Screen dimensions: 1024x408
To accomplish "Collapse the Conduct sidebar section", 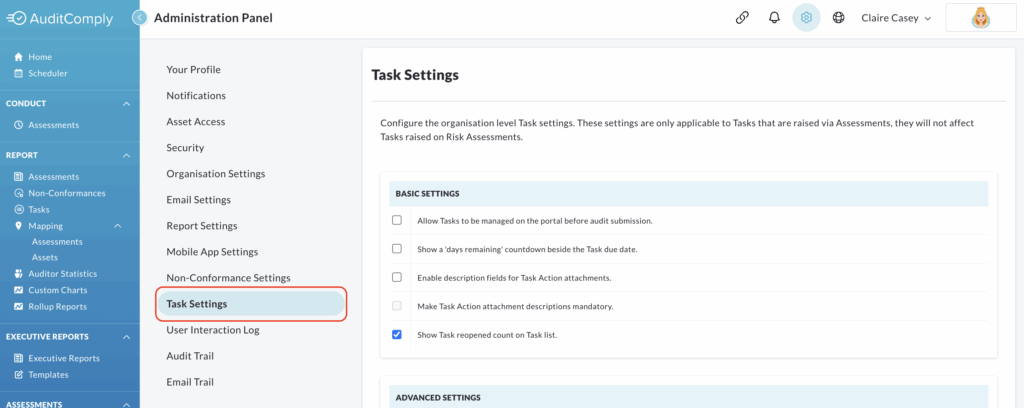I will tap(127, 104).
